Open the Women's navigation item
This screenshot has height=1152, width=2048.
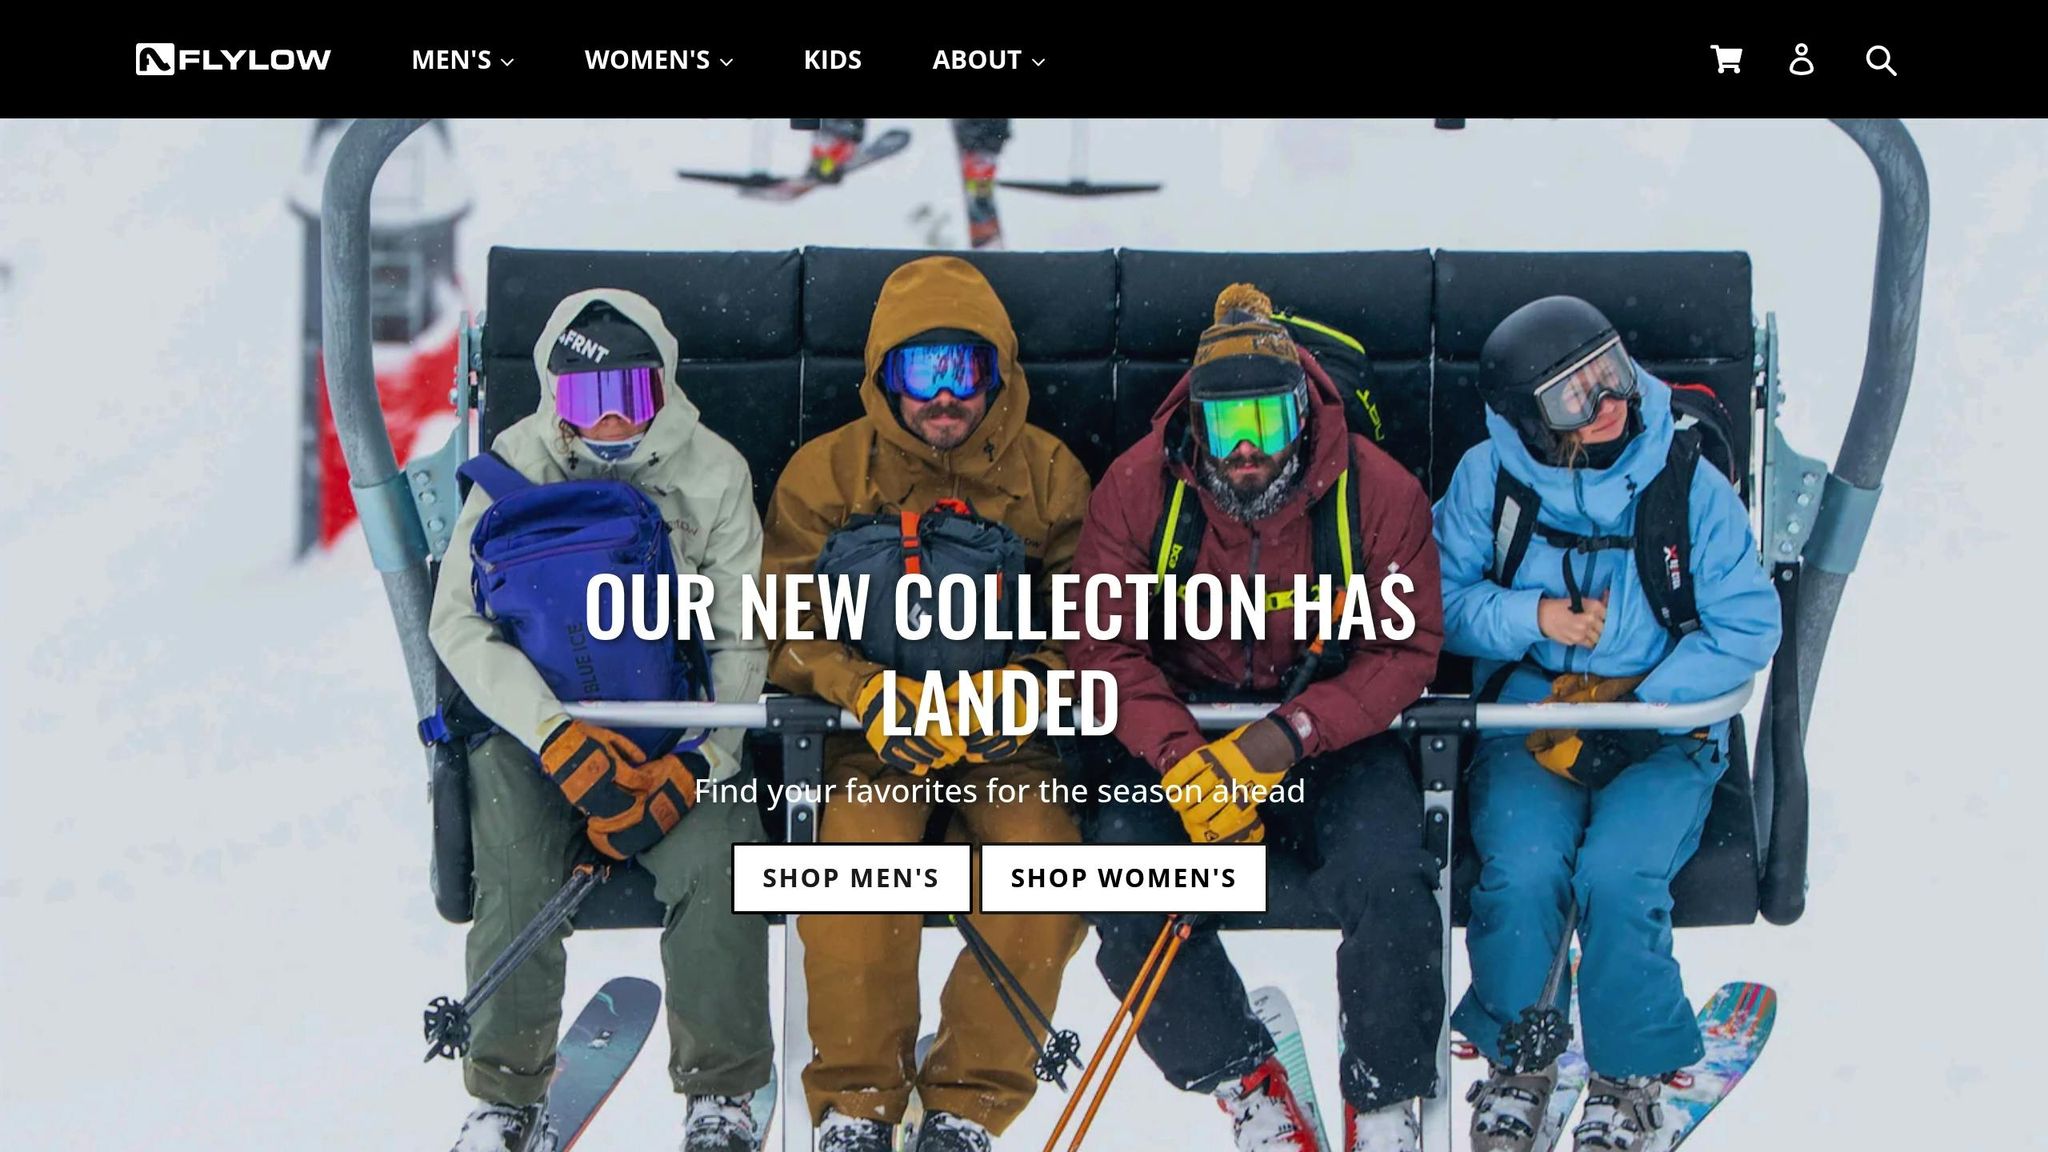659,60
